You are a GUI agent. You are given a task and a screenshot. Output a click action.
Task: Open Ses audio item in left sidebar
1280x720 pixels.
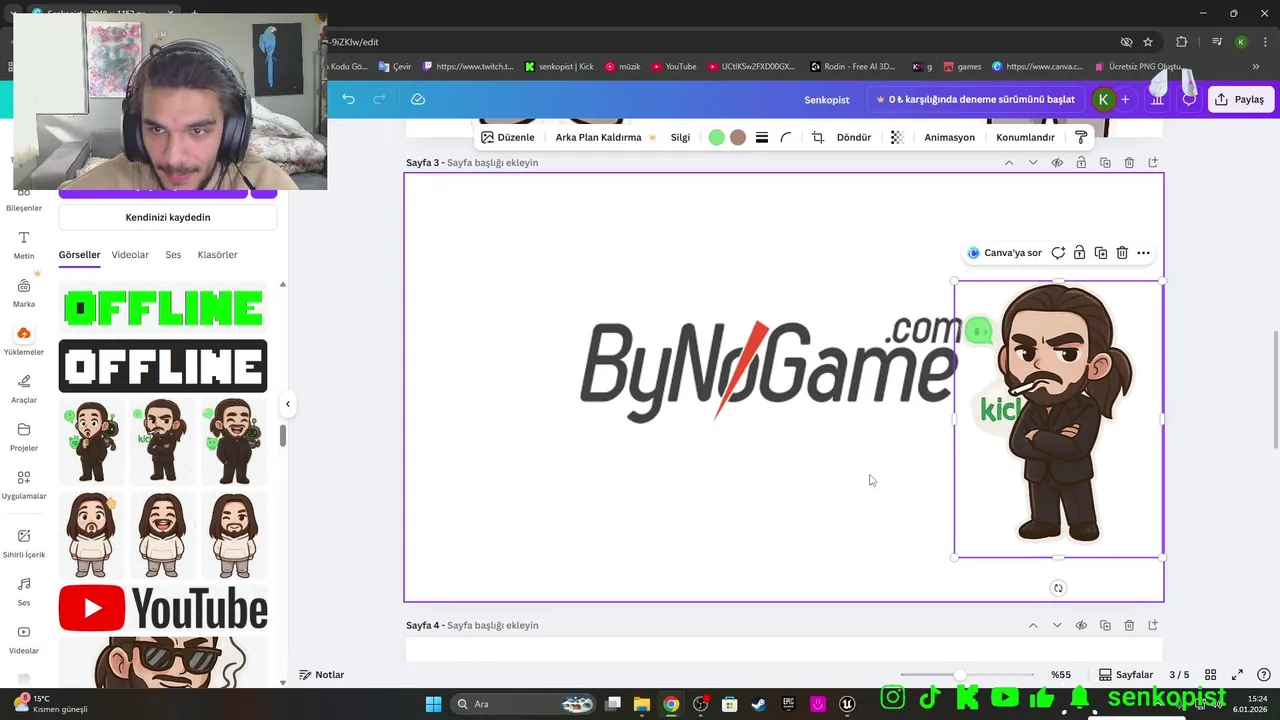pos(24,591)
